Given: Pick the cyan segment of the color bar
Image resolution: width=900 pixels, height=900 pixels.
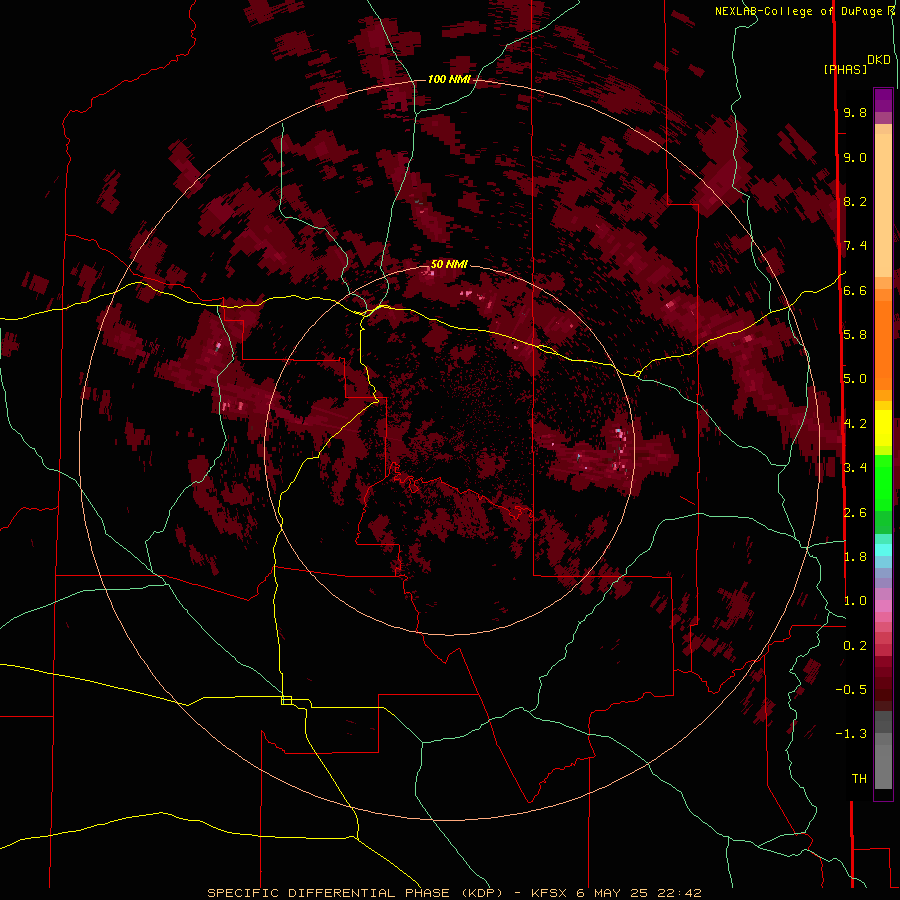Looking at the screenshot, I should [x=883, y=549].
